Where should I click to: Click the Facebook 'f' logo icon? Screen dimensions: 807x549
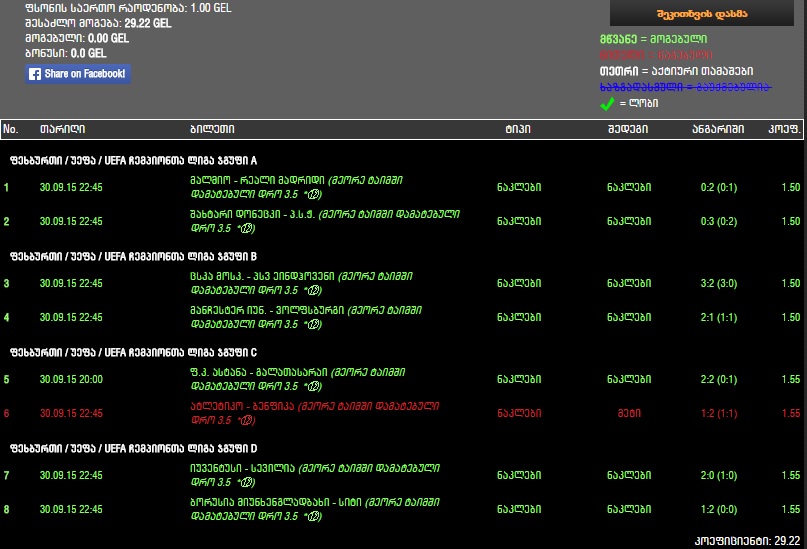[x=35, y=74]
